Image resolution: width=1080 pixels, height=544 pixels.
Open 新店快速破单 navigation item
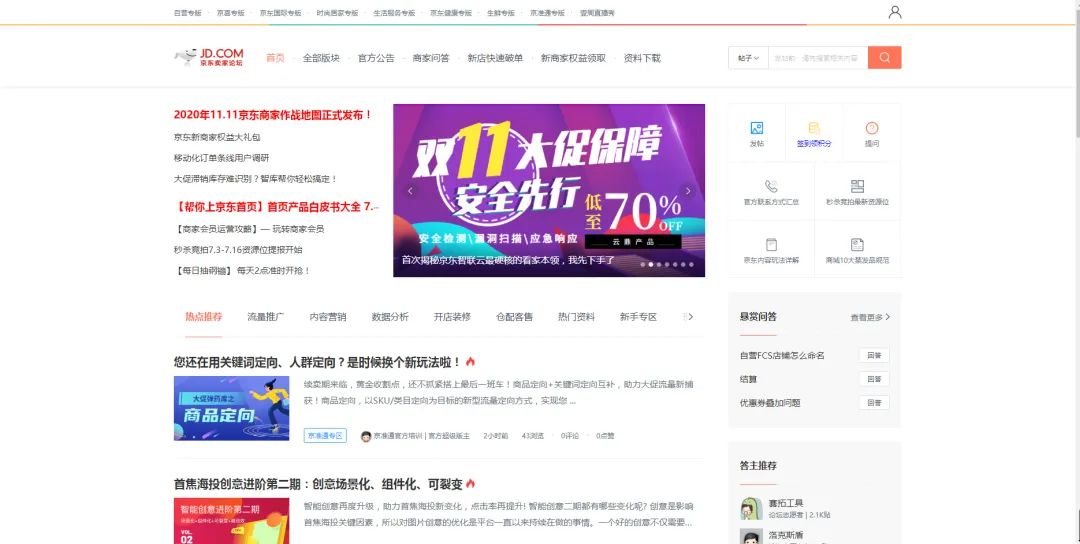click(x=495, y=58)
